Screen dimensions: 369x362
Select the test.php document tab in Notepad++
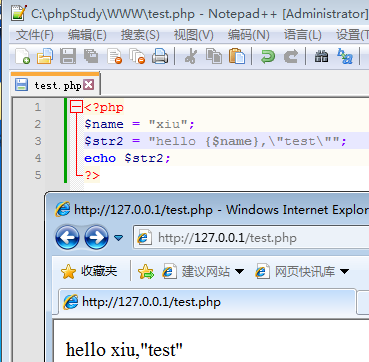coord(55,85)
